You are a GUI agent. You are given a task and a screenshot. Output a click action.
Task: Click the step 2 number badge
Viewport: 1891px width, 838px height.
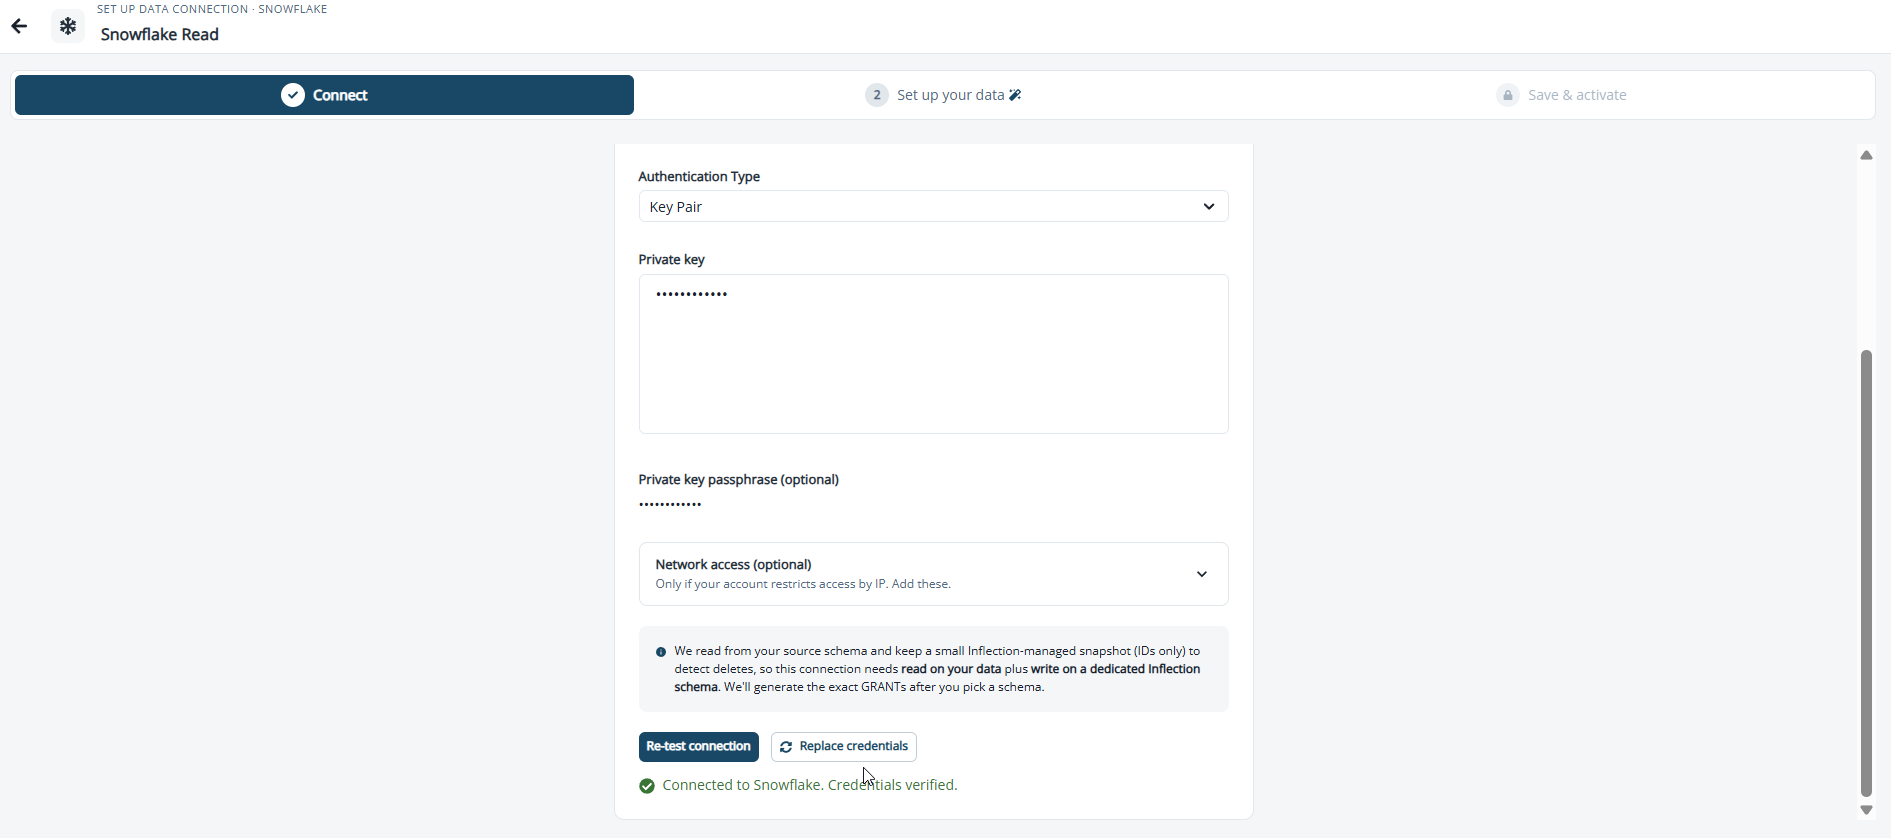point(877,95)
